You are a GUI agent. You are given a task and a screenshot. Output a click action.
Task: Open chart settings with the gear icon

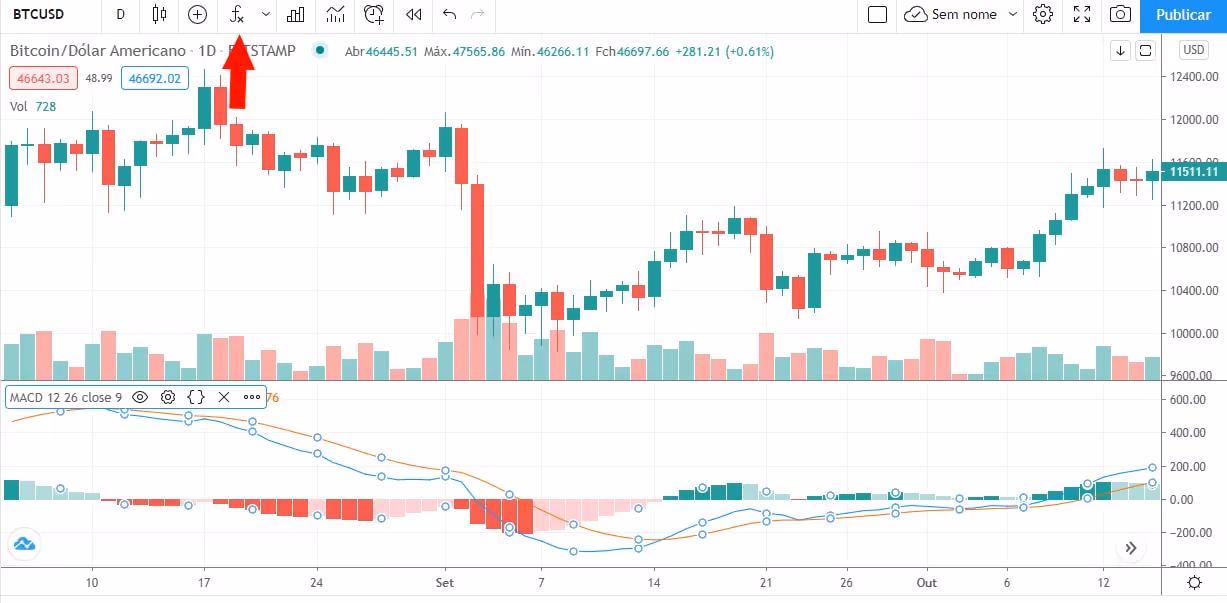1041,15
